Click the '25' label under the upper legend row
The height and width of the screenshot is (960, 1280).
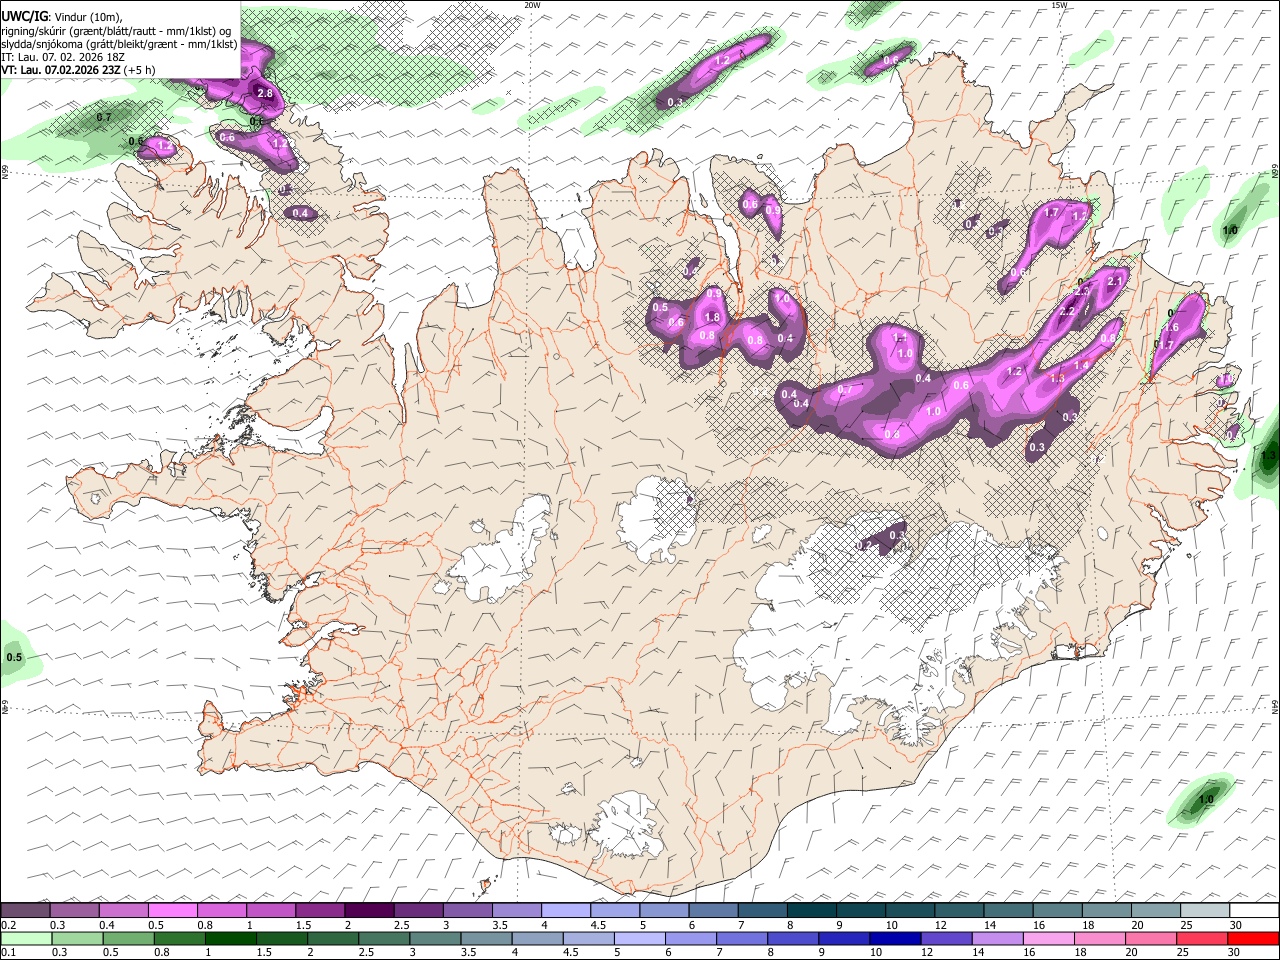pos(1187,925)
